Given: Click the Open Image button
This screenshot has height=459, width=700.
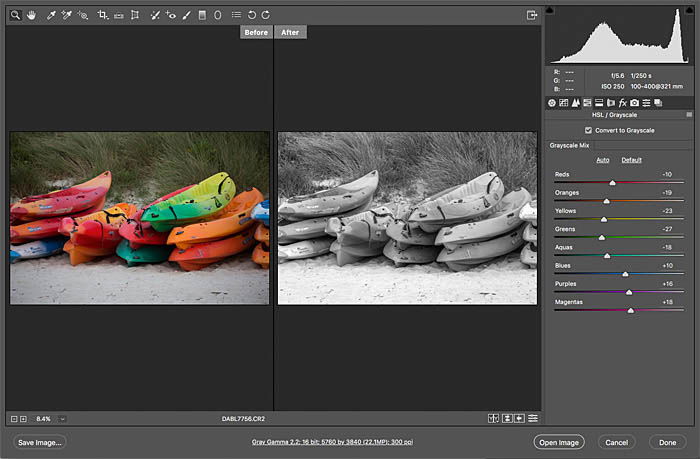Looking at the screenshot, I should [x=559, y=442].
